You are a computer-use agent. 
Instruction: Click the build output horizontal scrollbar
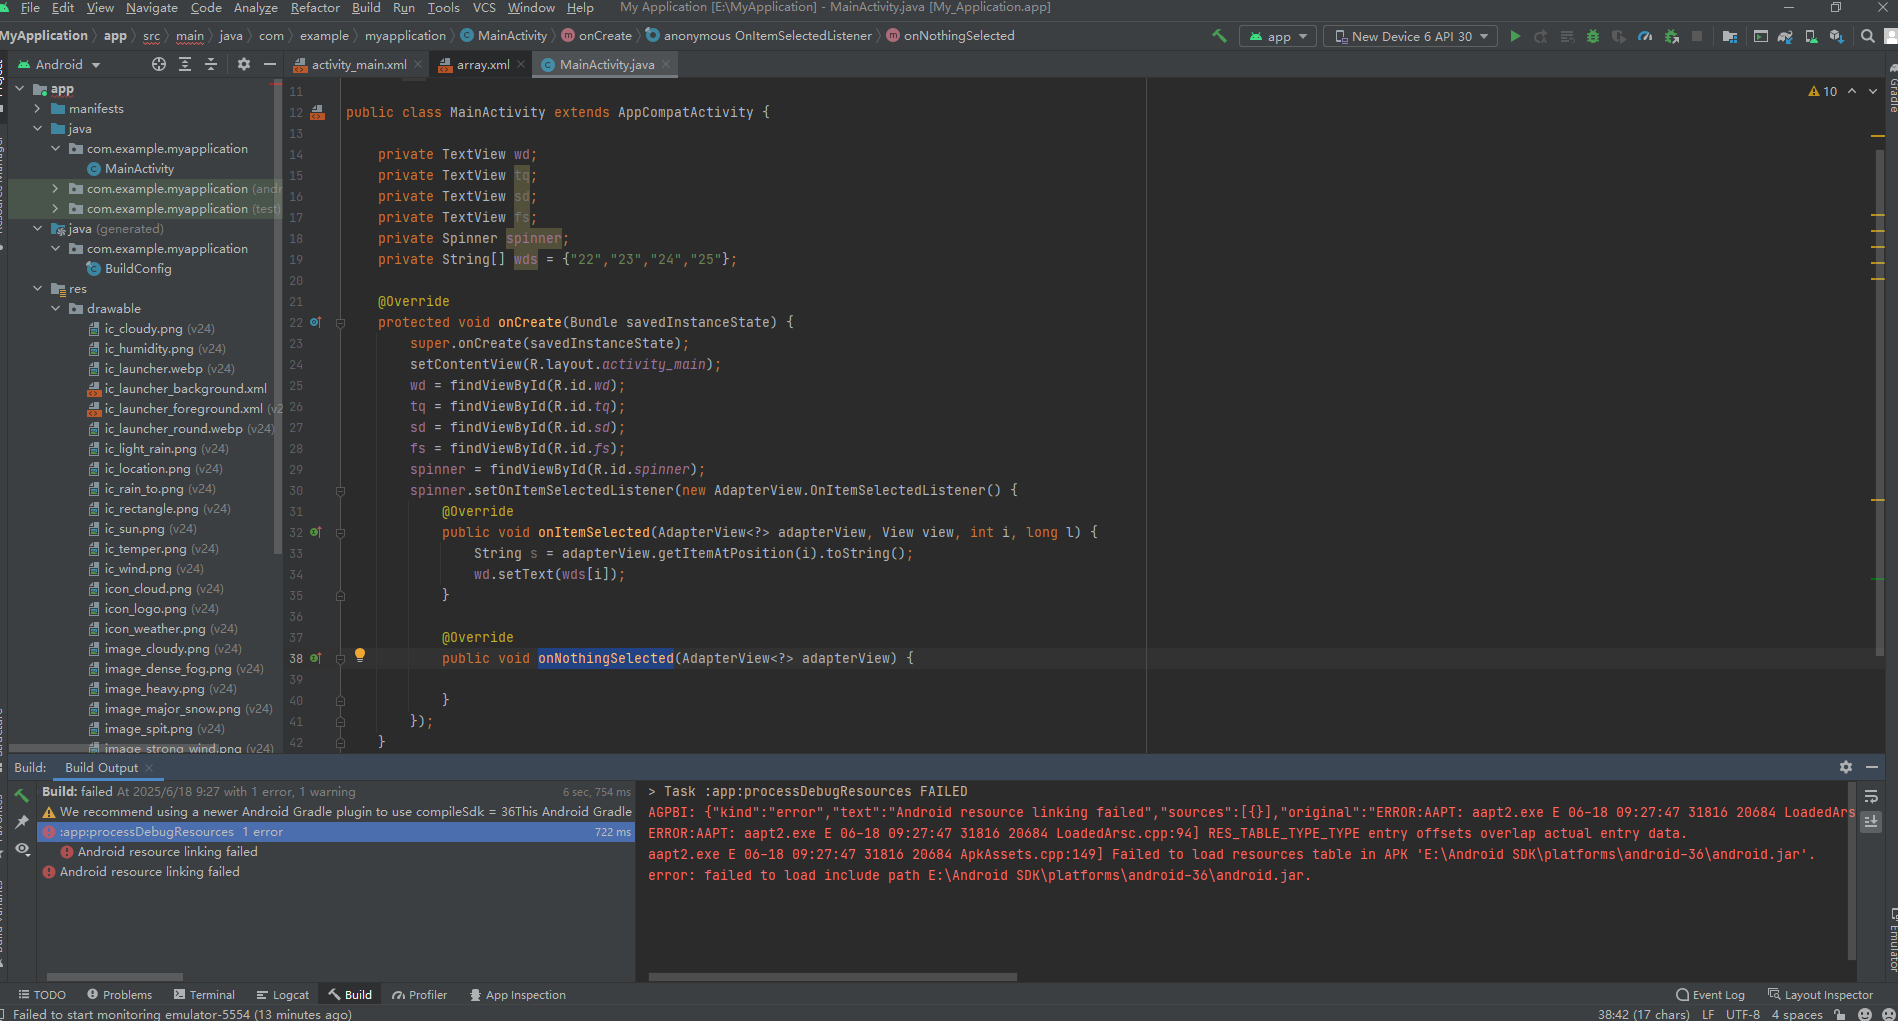coord(832,977)
